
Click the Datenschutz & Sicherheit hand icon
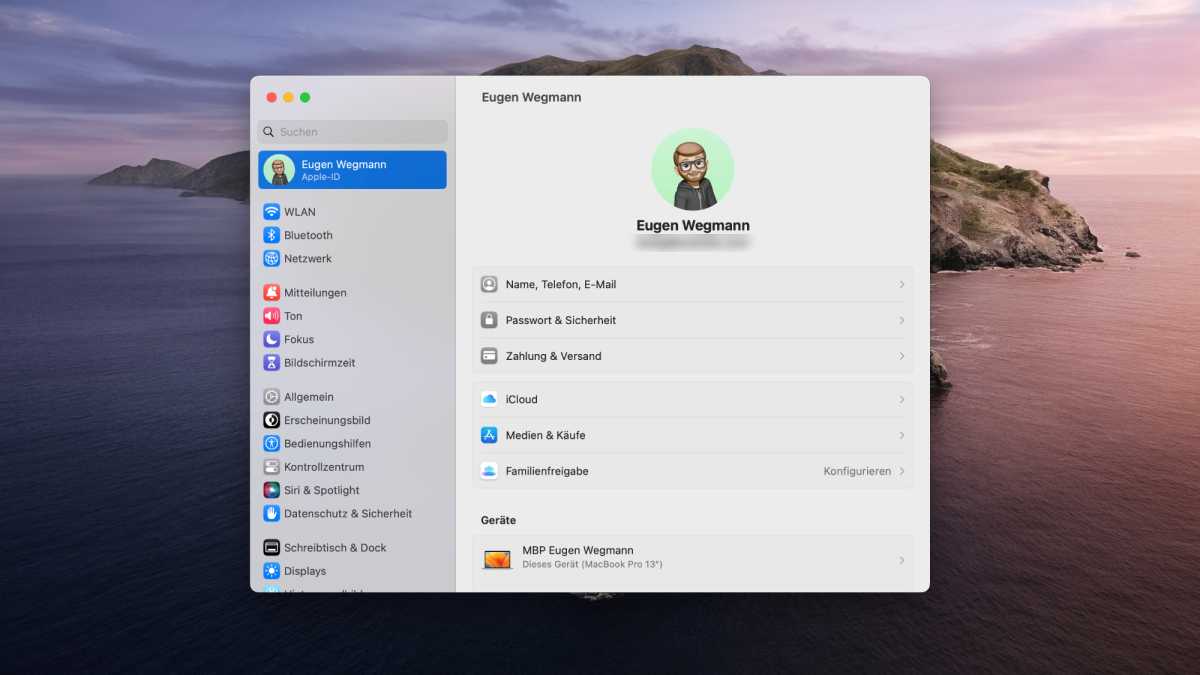point(271,513)
